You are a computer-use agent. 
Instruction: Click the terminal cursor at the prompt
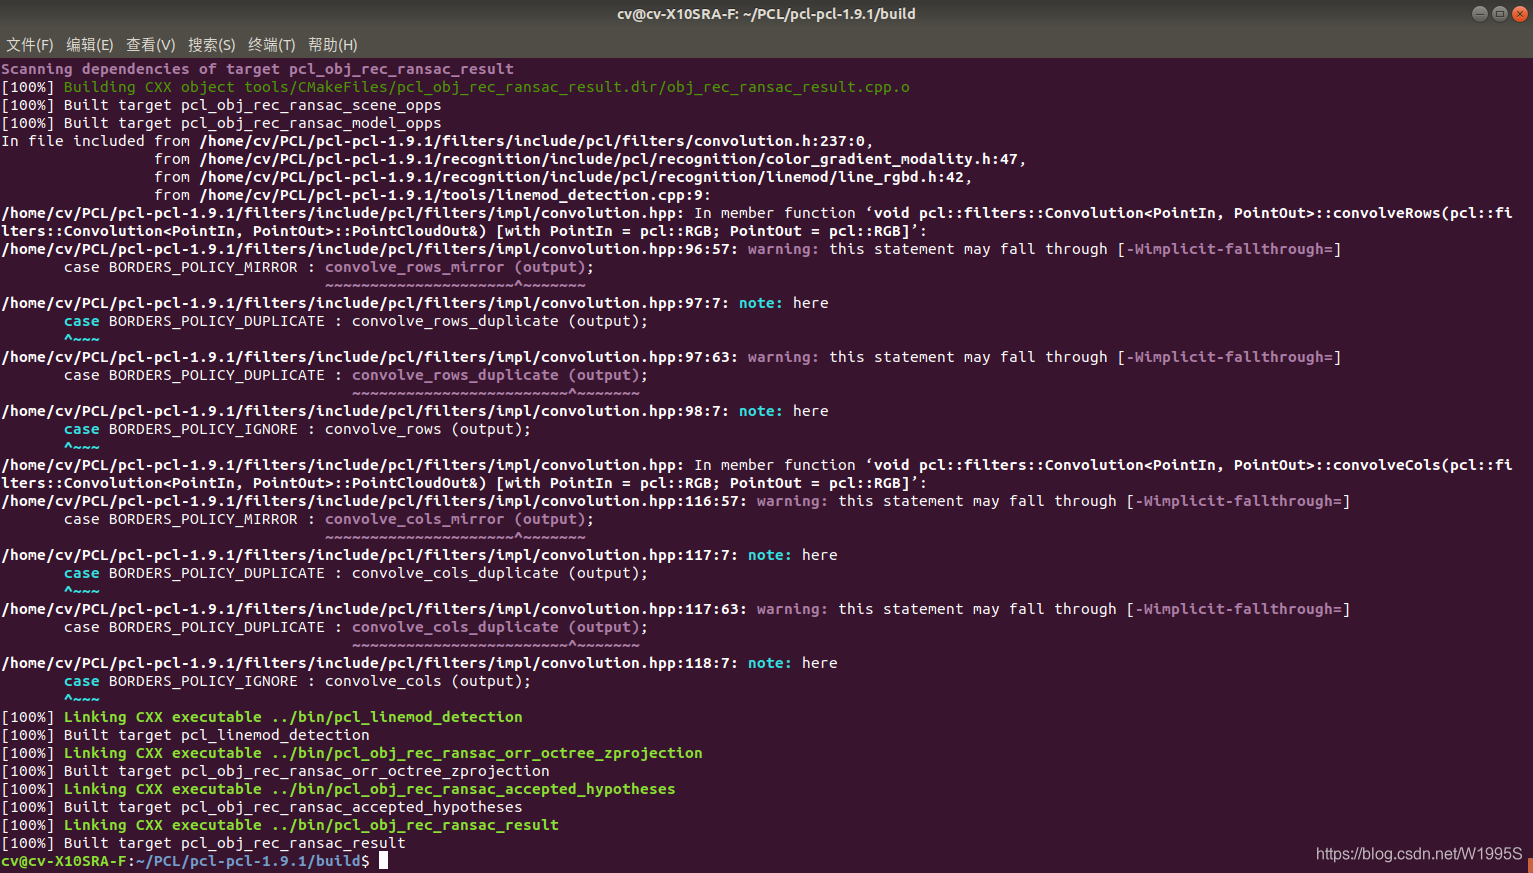(x=383, y=860)
